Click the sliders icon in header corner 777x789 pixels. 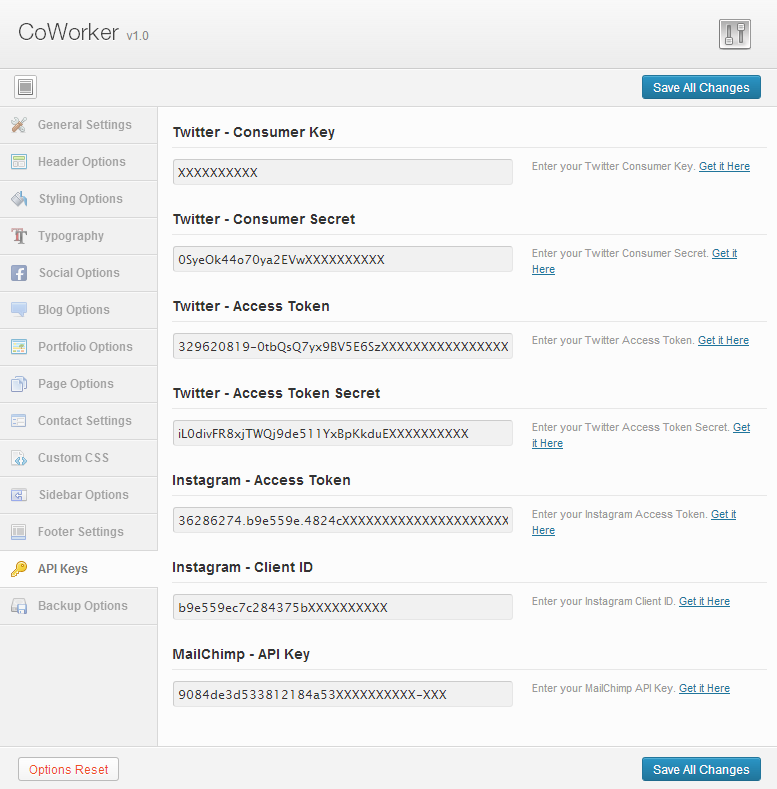coord(735,34)
